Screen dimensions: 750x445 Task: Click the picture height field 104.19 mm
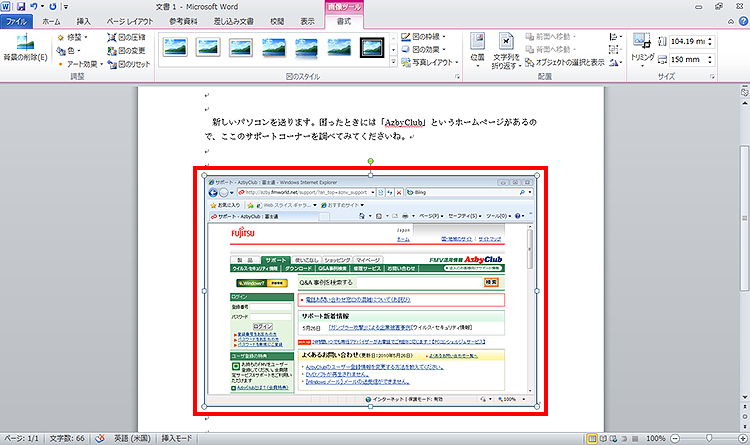(x=687, y=42)
